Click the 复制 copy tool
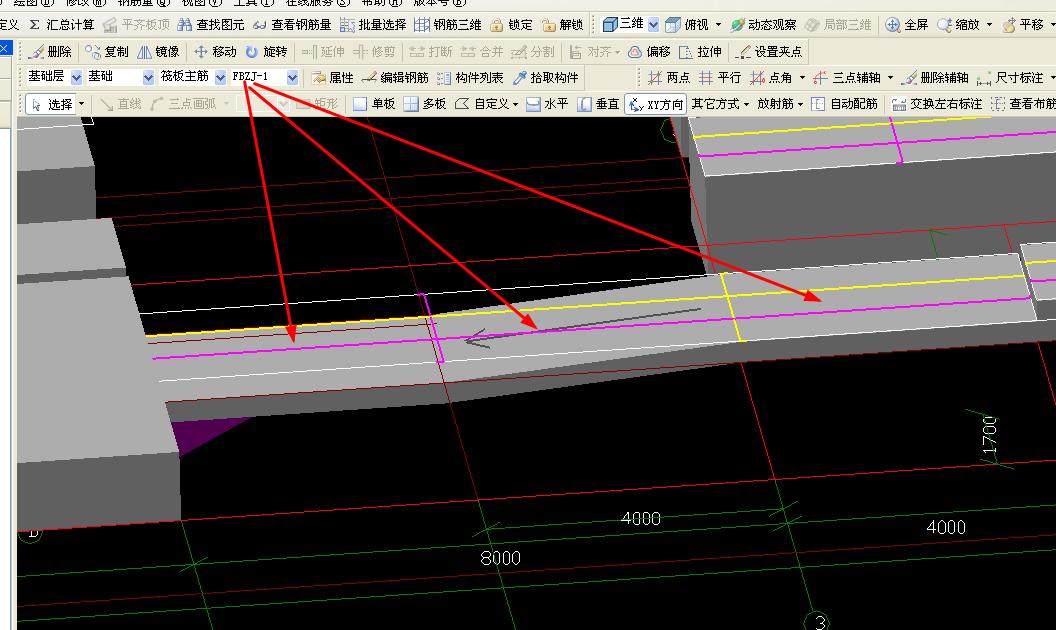 coord(107,52)
